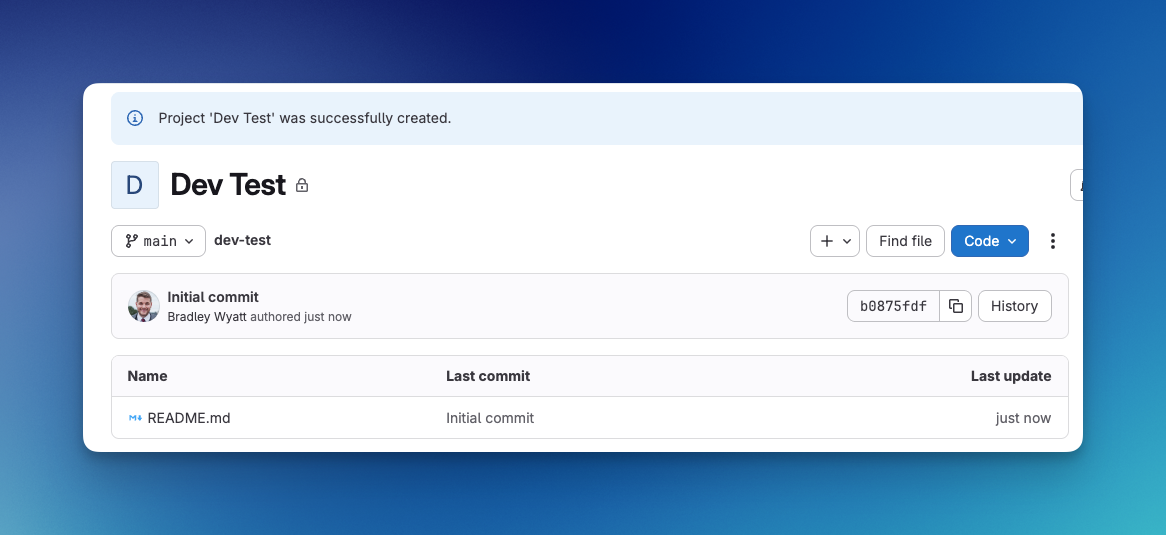Click the Last update column header
The image size is (1166, 535).
(x=1010, y=376)
